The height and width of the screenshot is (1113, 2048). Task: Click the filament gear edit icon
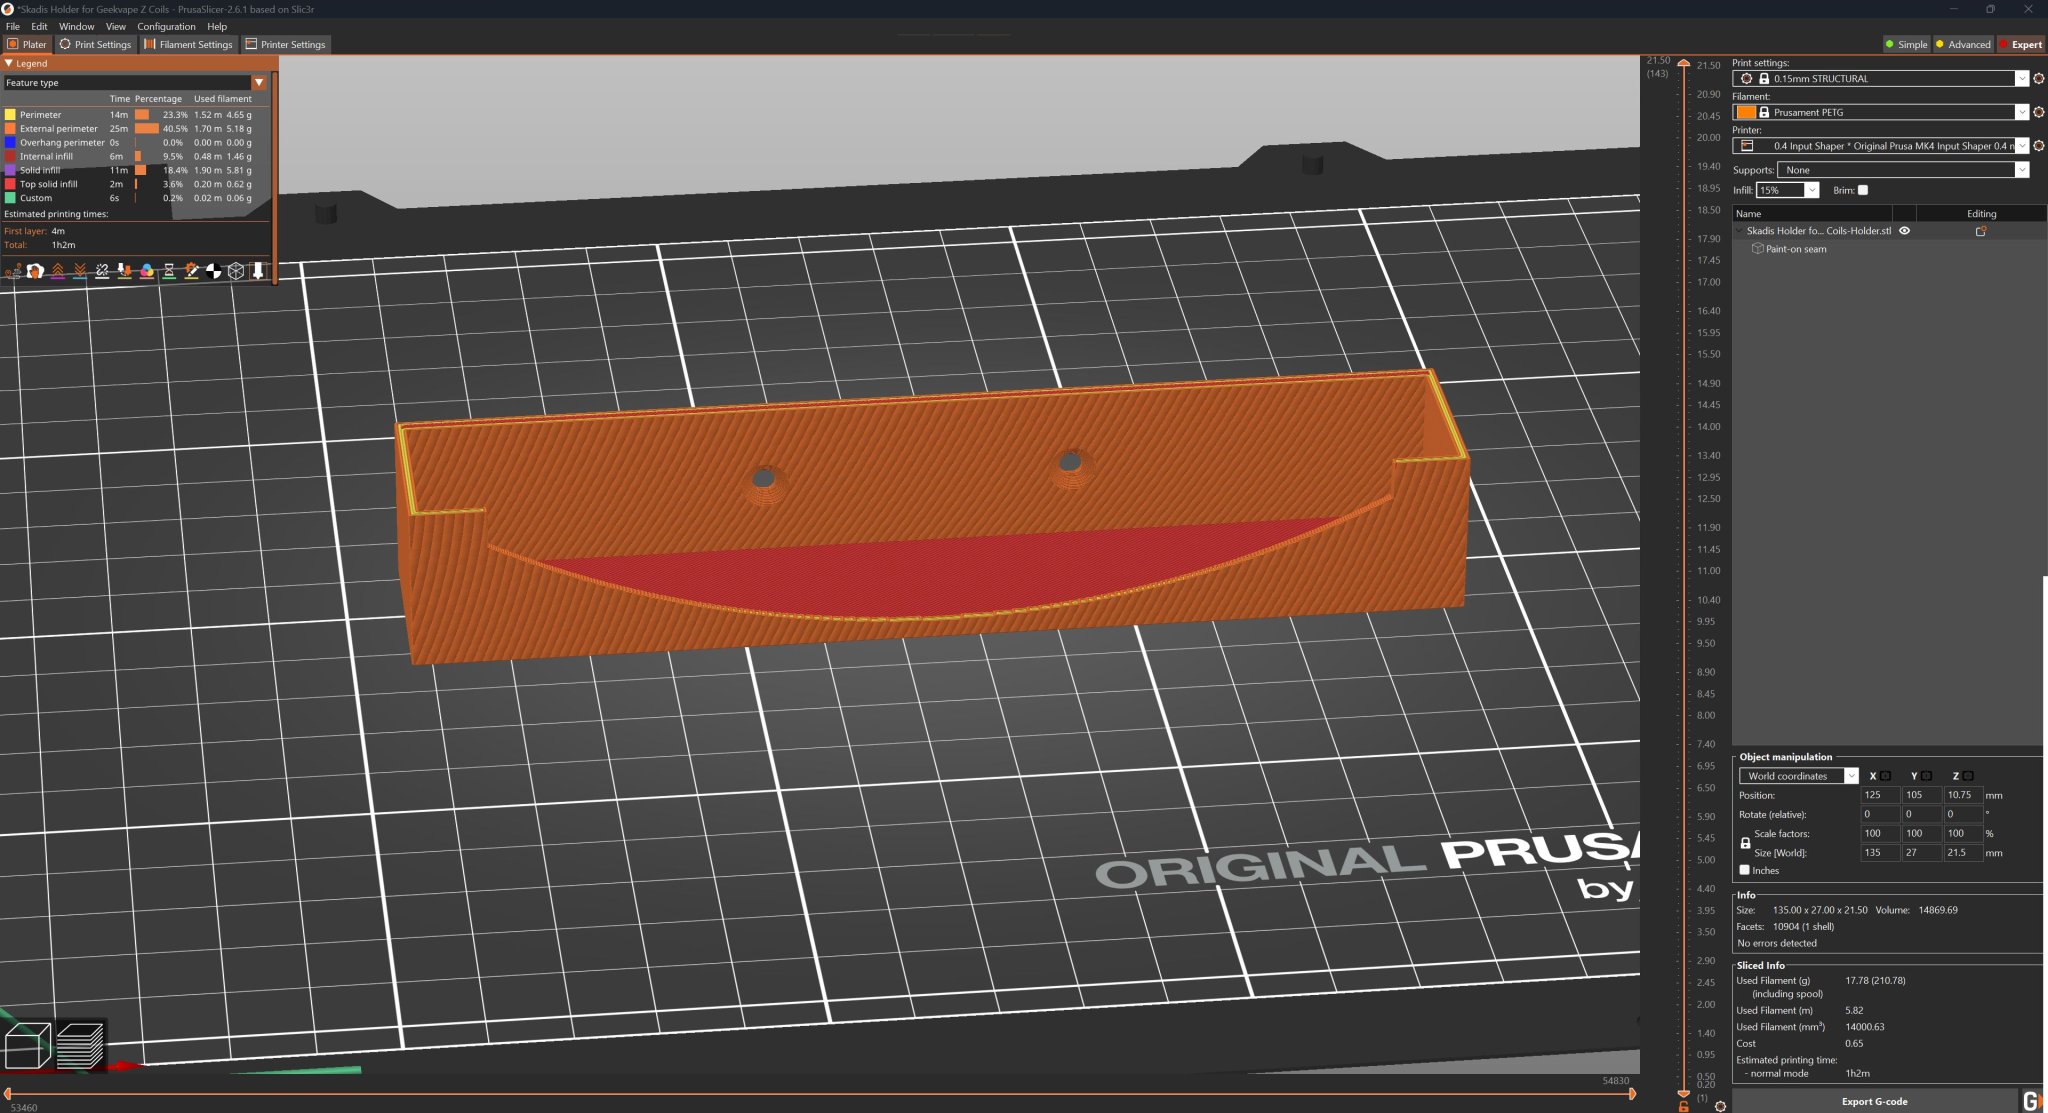(2039, 112)
